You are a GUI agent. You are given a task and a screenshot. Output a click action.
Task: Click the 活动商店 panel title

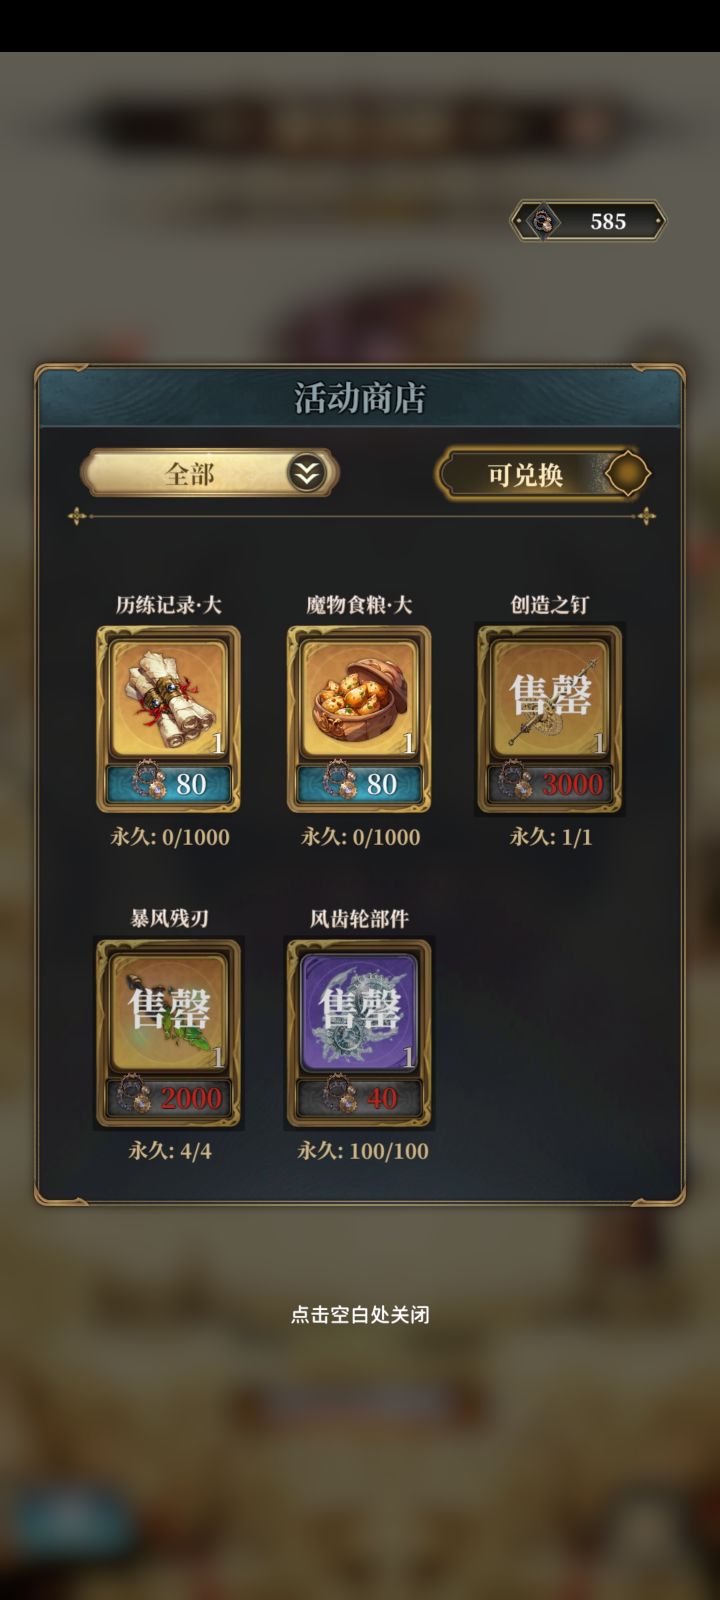[360, 398]
